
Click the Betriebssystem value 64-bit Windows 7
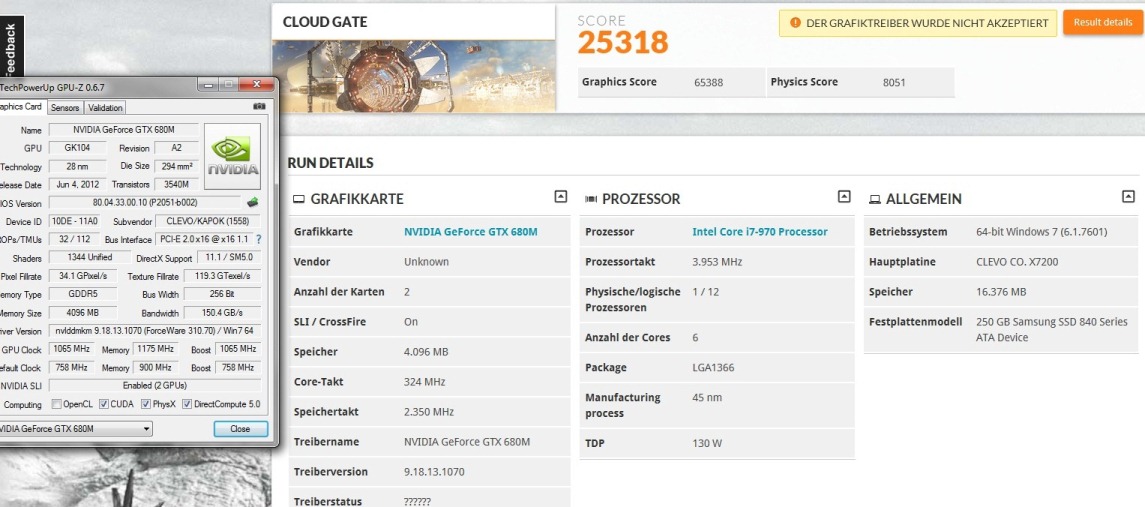tap(1041, 232)
